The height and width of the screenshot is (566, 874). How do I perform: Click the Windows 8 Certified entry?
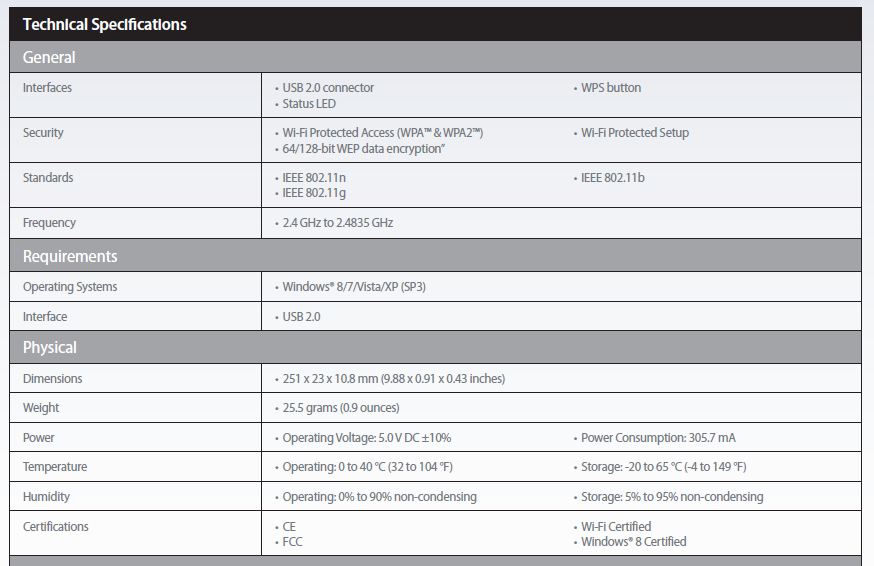(634, 542)
